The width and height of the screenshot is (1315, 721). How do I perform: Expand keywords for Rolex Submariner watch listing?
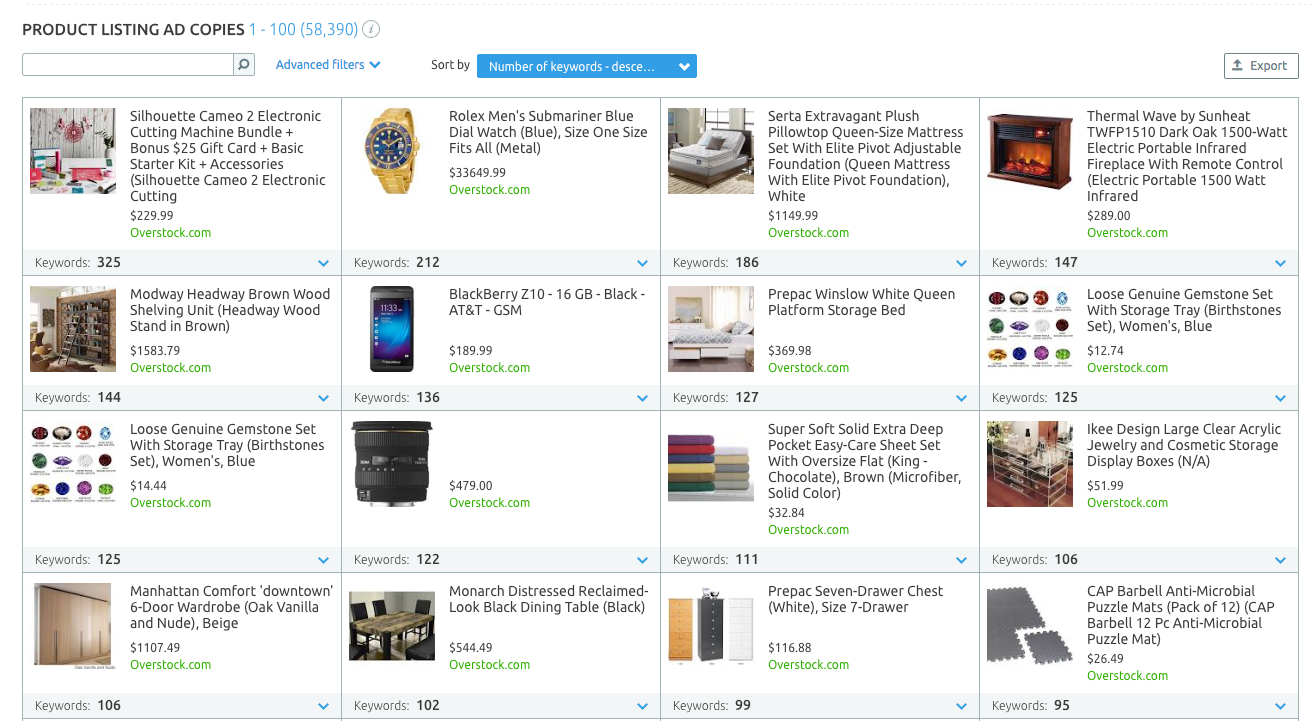[642, 263]
